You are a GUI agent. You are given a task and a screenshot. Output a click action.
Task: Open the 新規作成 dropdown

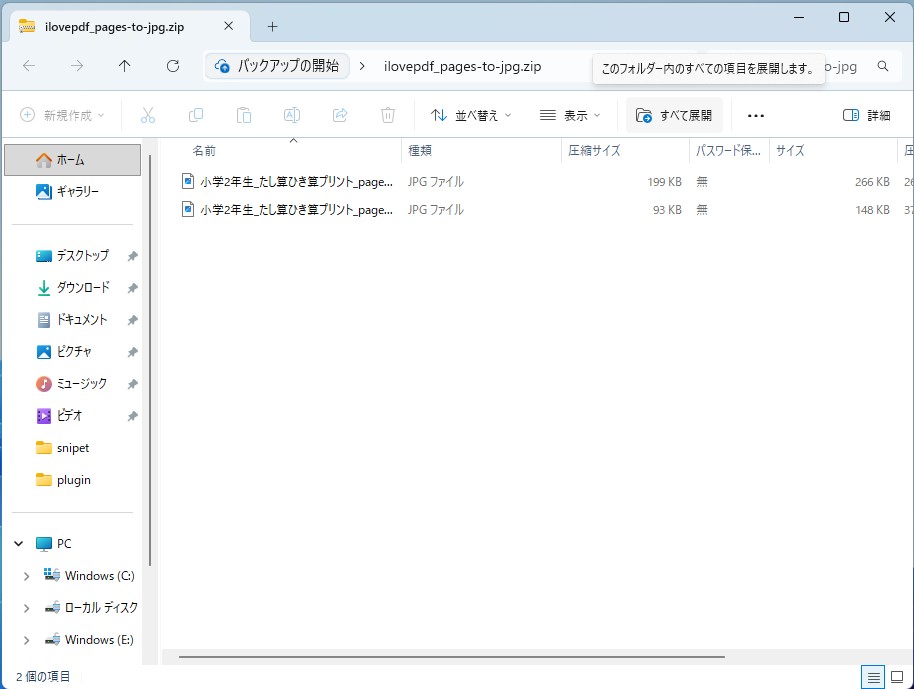point(62,115)
